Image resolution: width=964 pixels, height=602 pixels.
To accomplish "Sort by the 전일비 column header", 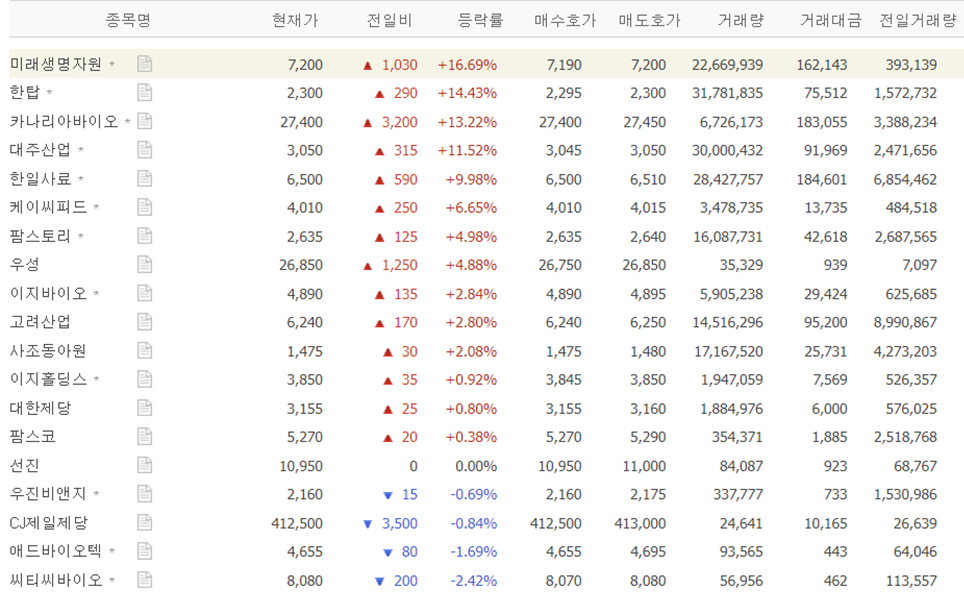I will click(389, 20).
